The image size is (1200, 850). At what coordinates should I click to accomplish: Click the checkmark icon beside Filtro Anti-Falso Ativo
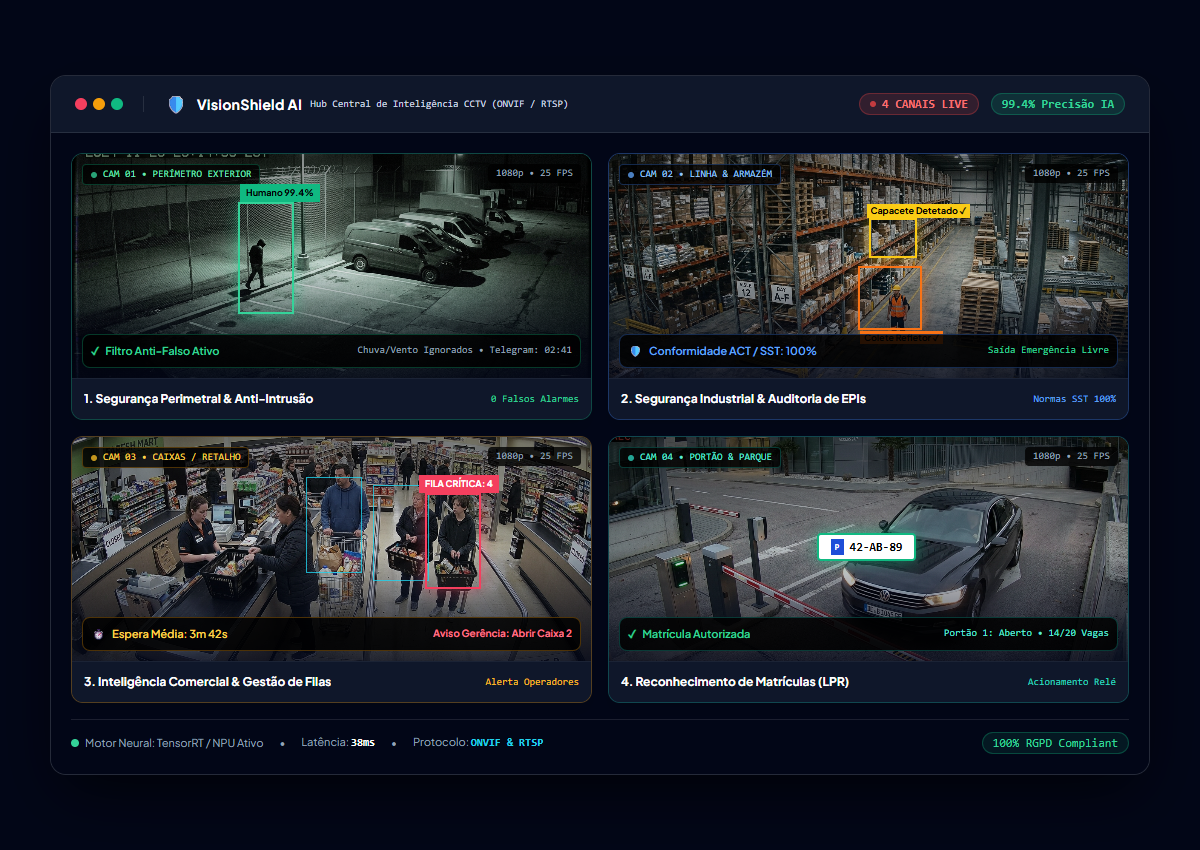[x=95, y=351]
